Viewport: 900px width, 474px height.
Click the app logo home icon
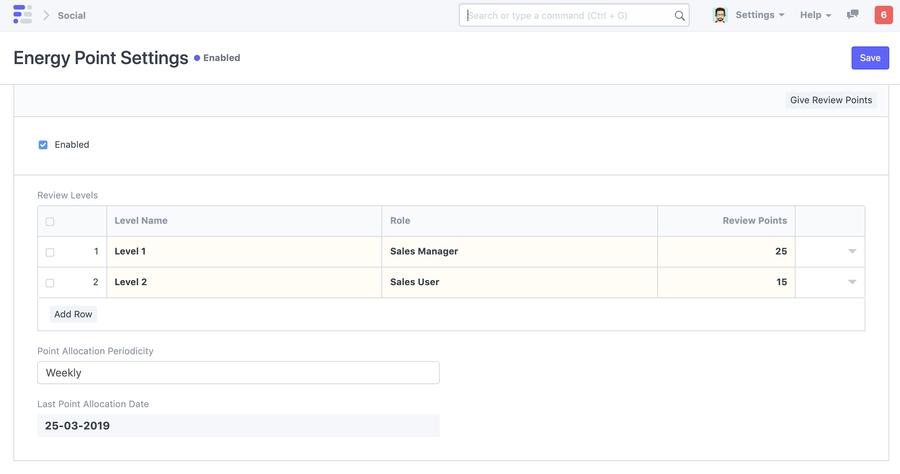(x=22, y=15)
